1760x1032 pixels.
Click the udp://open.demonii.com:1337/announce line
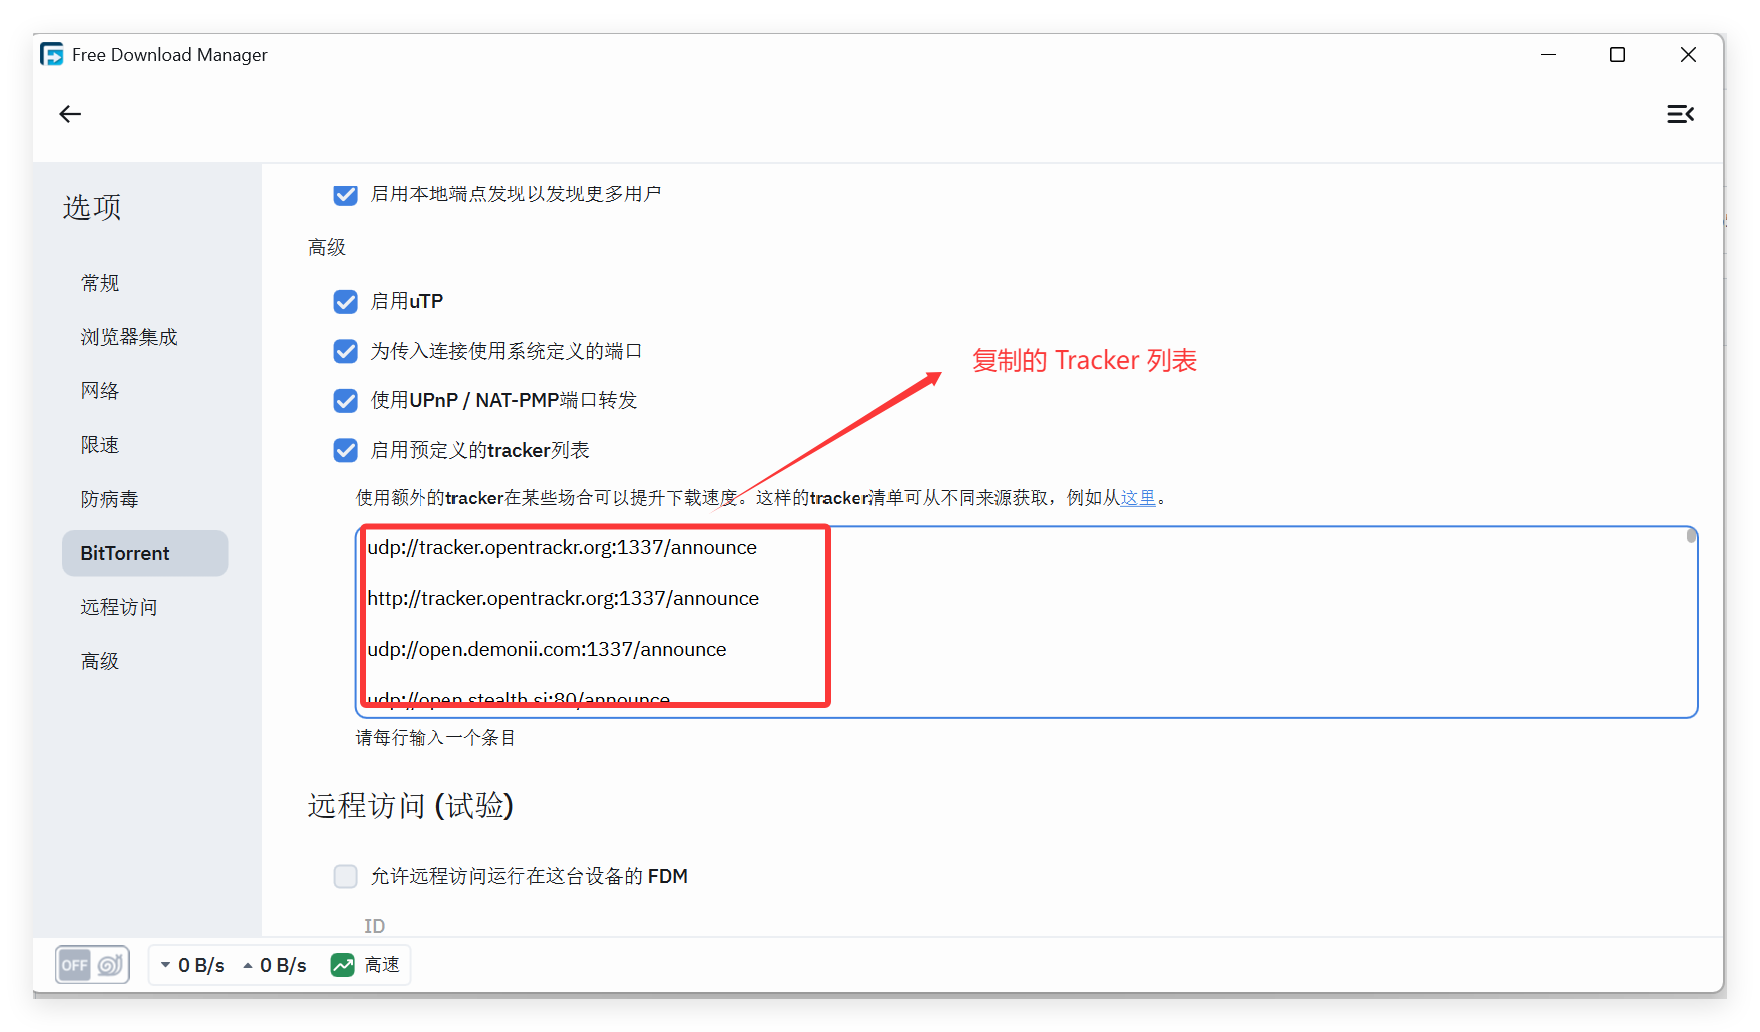[x=547, y=649]
